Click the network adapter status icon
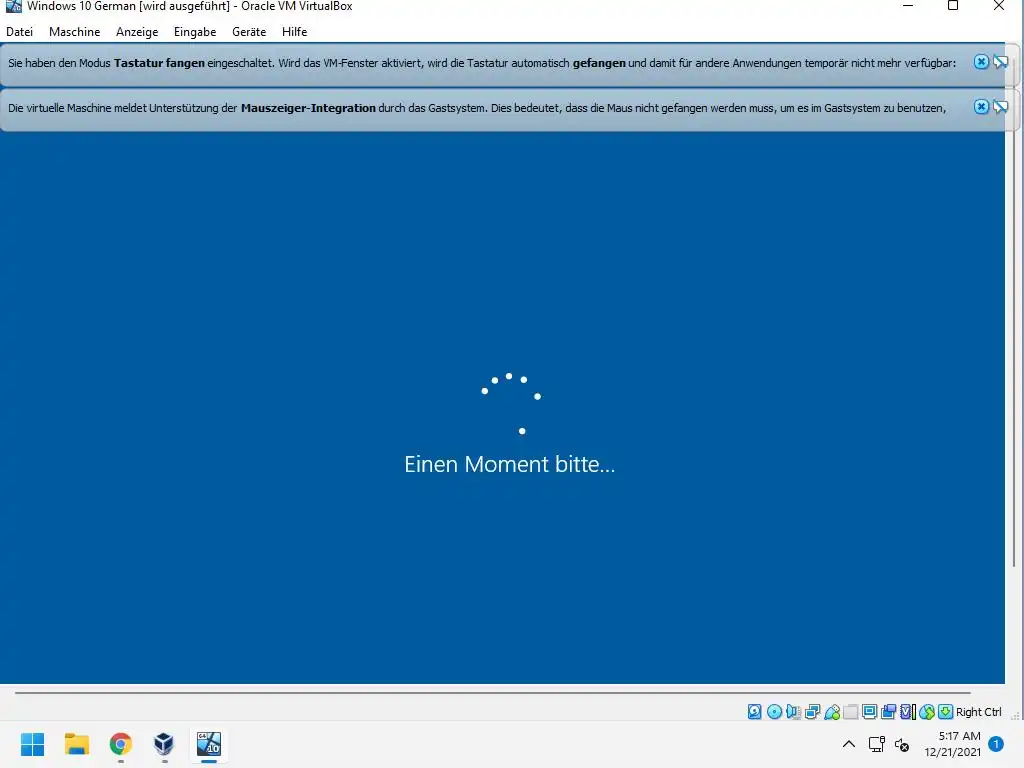Image resolution: width=1024 pixels, height=768 pixels. 812,712
